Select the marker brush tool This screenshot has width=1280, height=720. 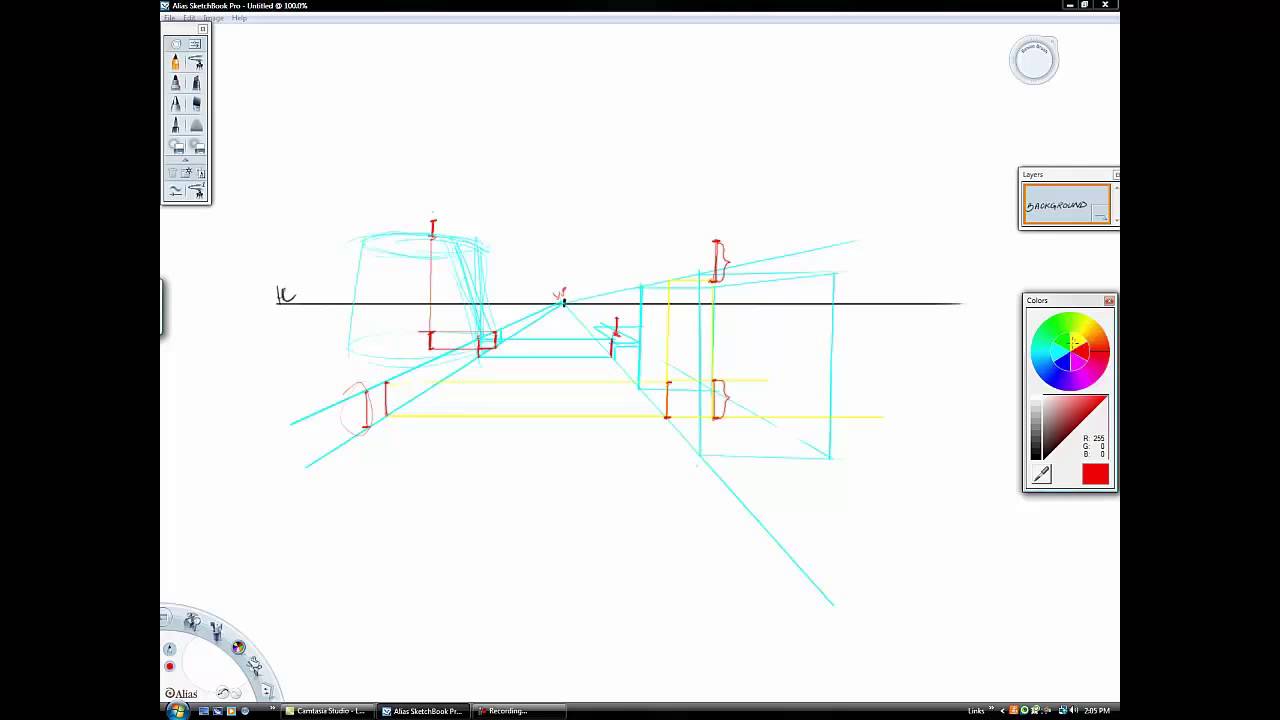[175, 83]
